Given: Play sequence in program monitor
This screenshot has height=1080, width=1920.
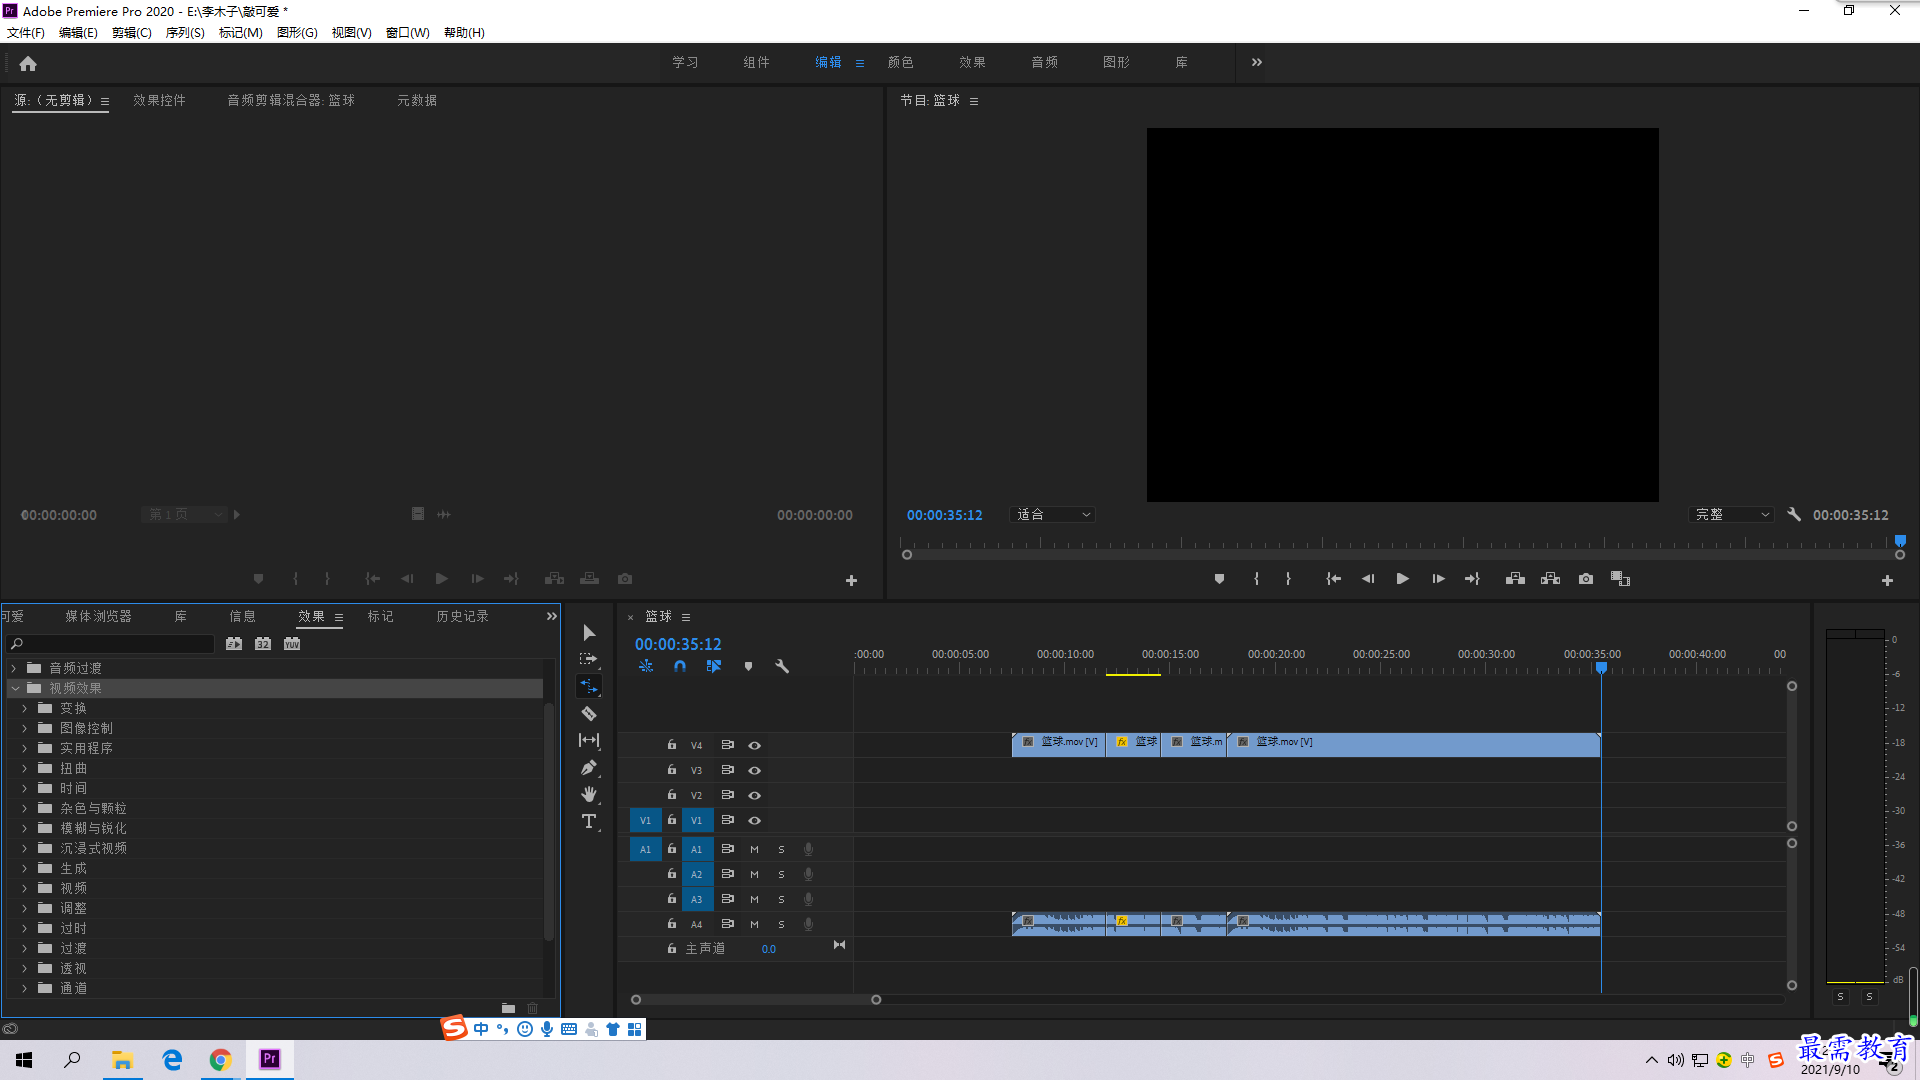Looking at the screenshot, I should coord(1402,579).
